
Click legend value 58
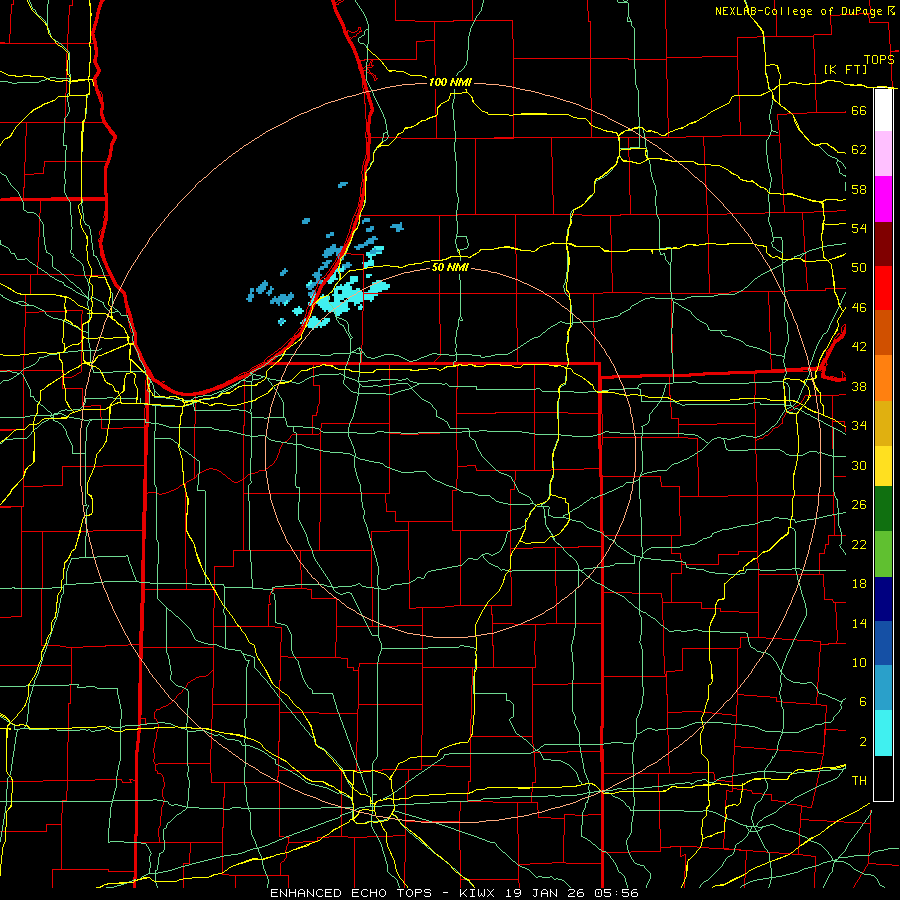click(859, 189)
